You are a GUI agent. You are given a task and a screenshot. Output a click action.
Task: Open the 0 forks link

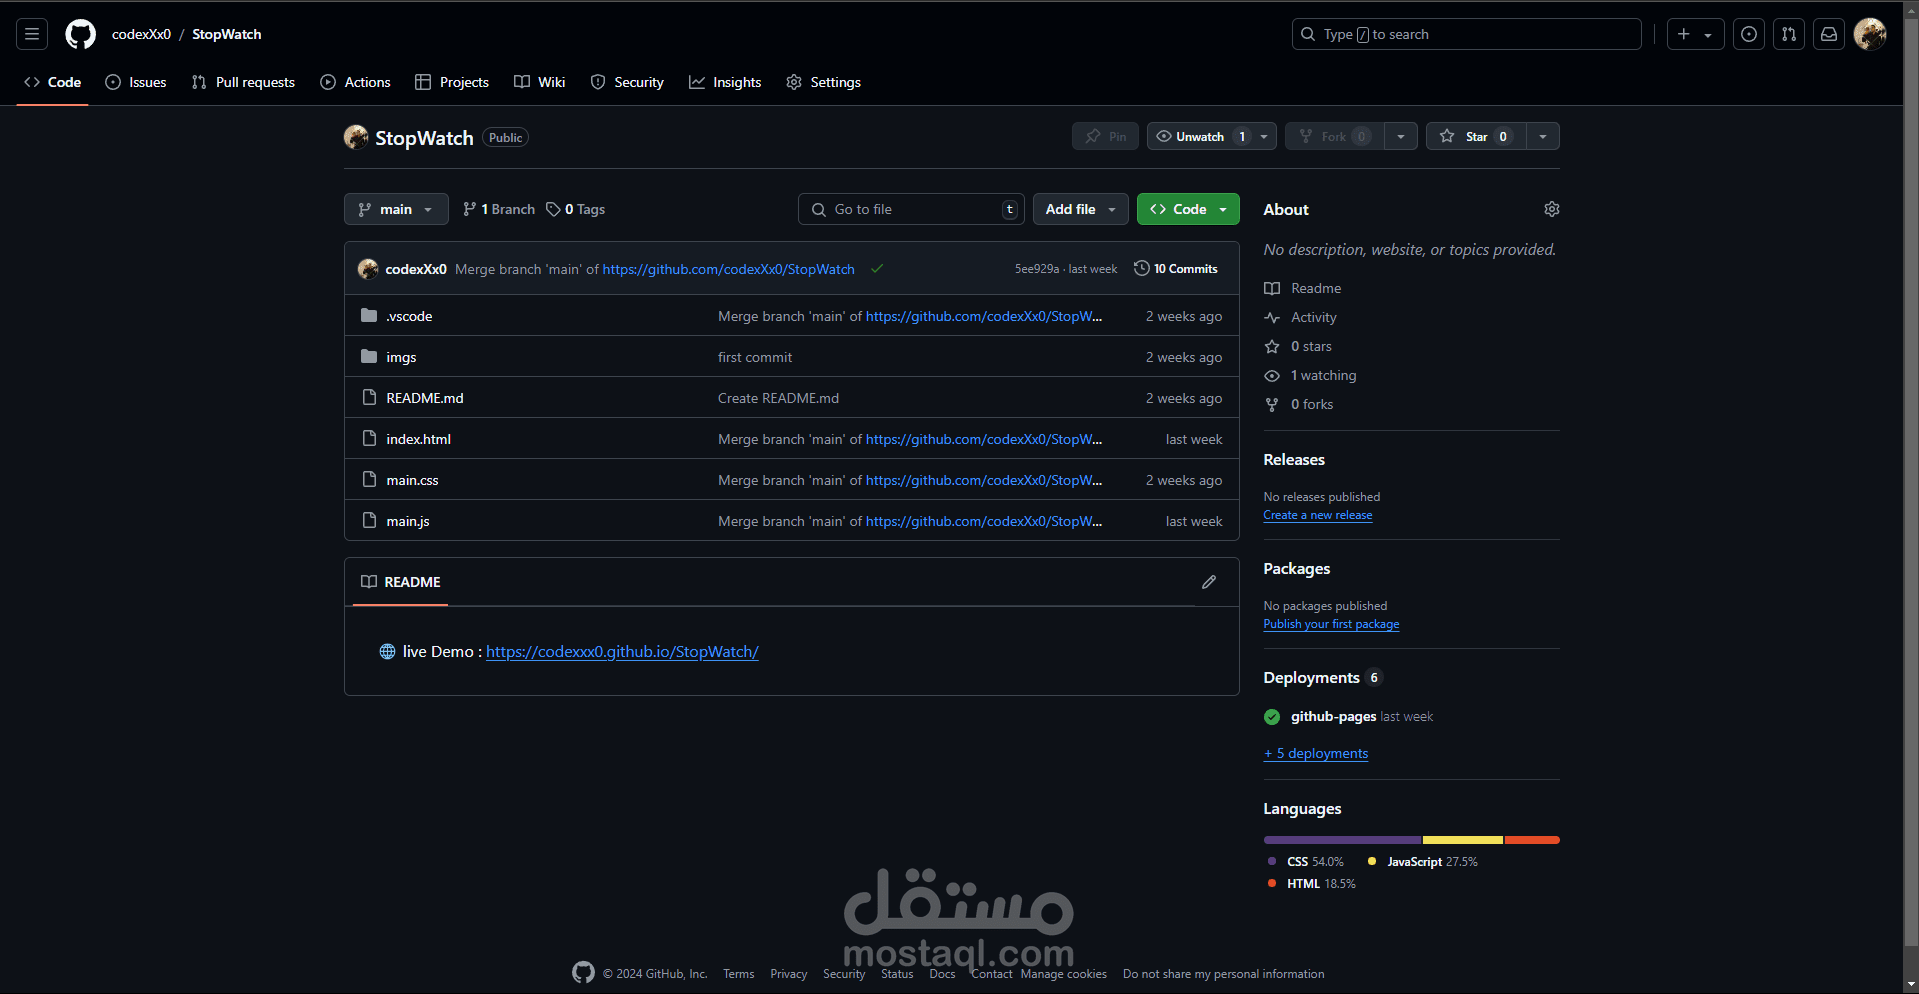click(x=1298, y=404)
